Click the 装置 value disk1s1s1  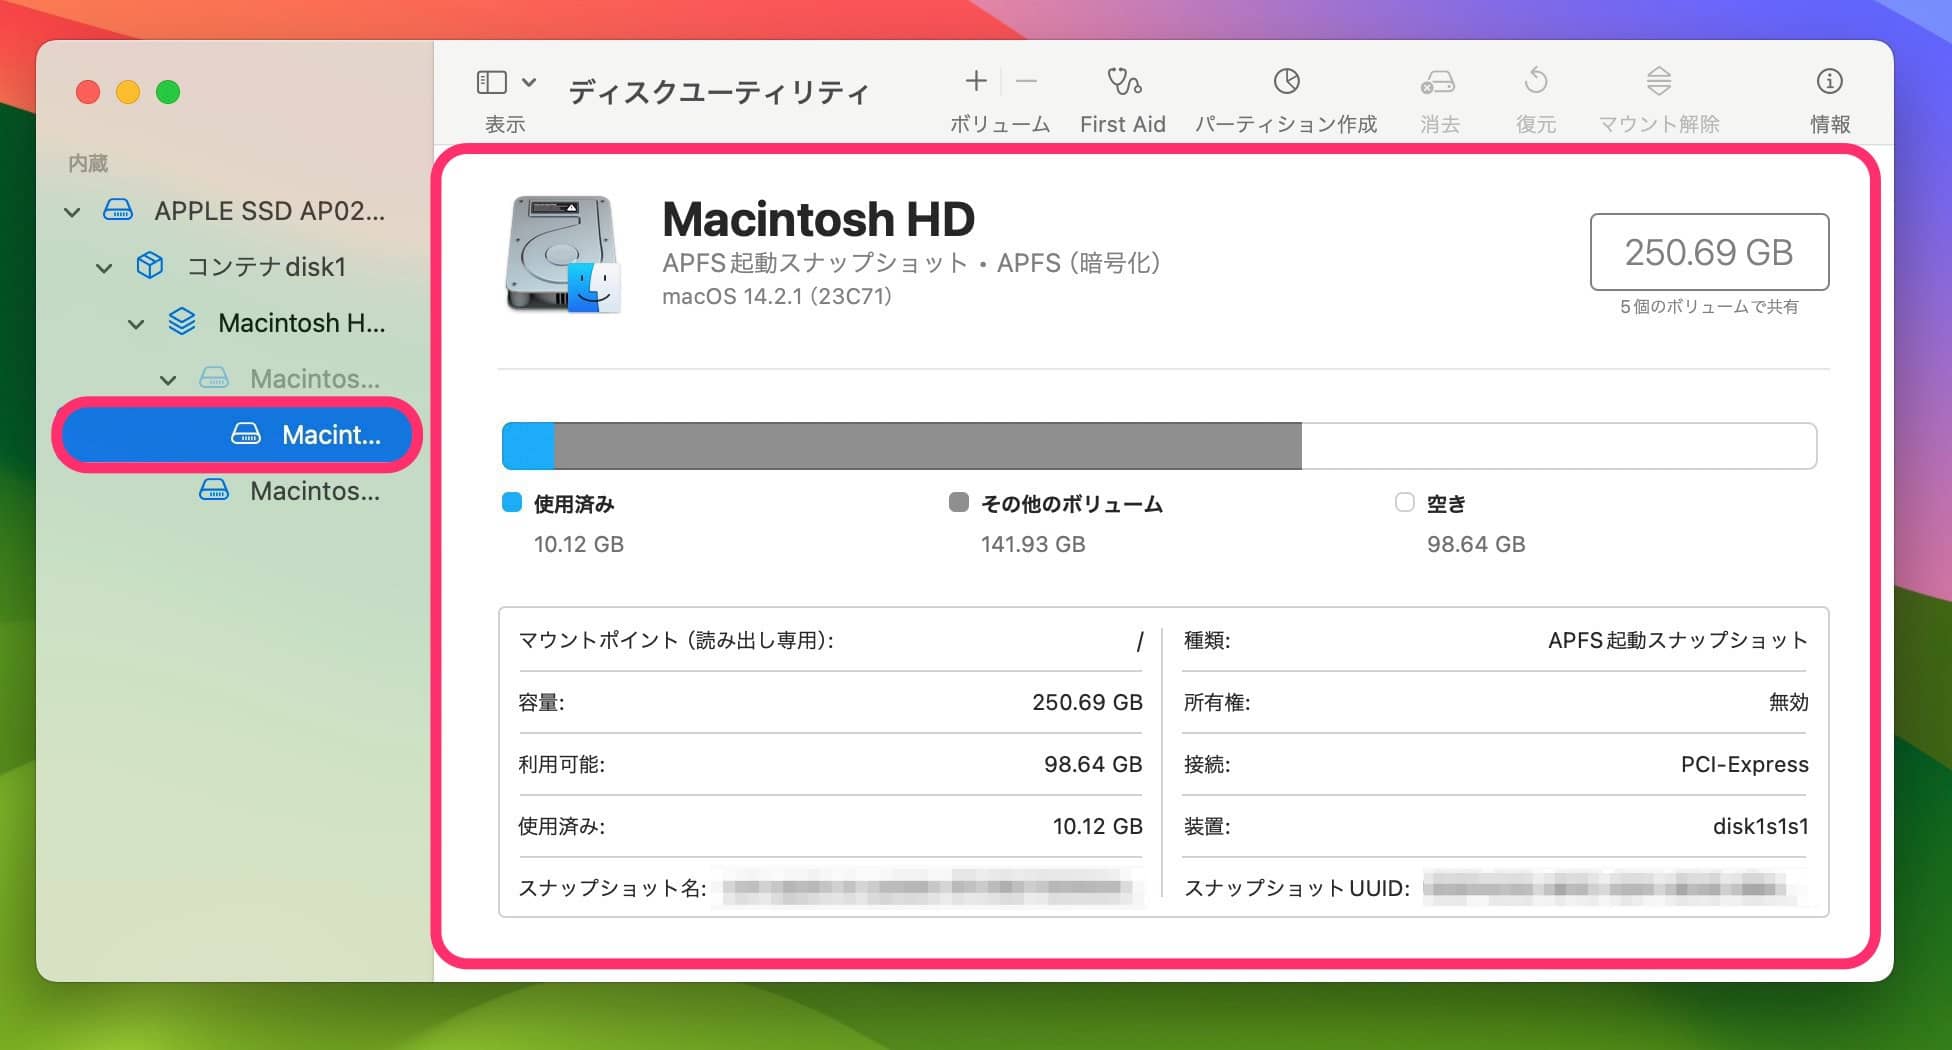1760,826
